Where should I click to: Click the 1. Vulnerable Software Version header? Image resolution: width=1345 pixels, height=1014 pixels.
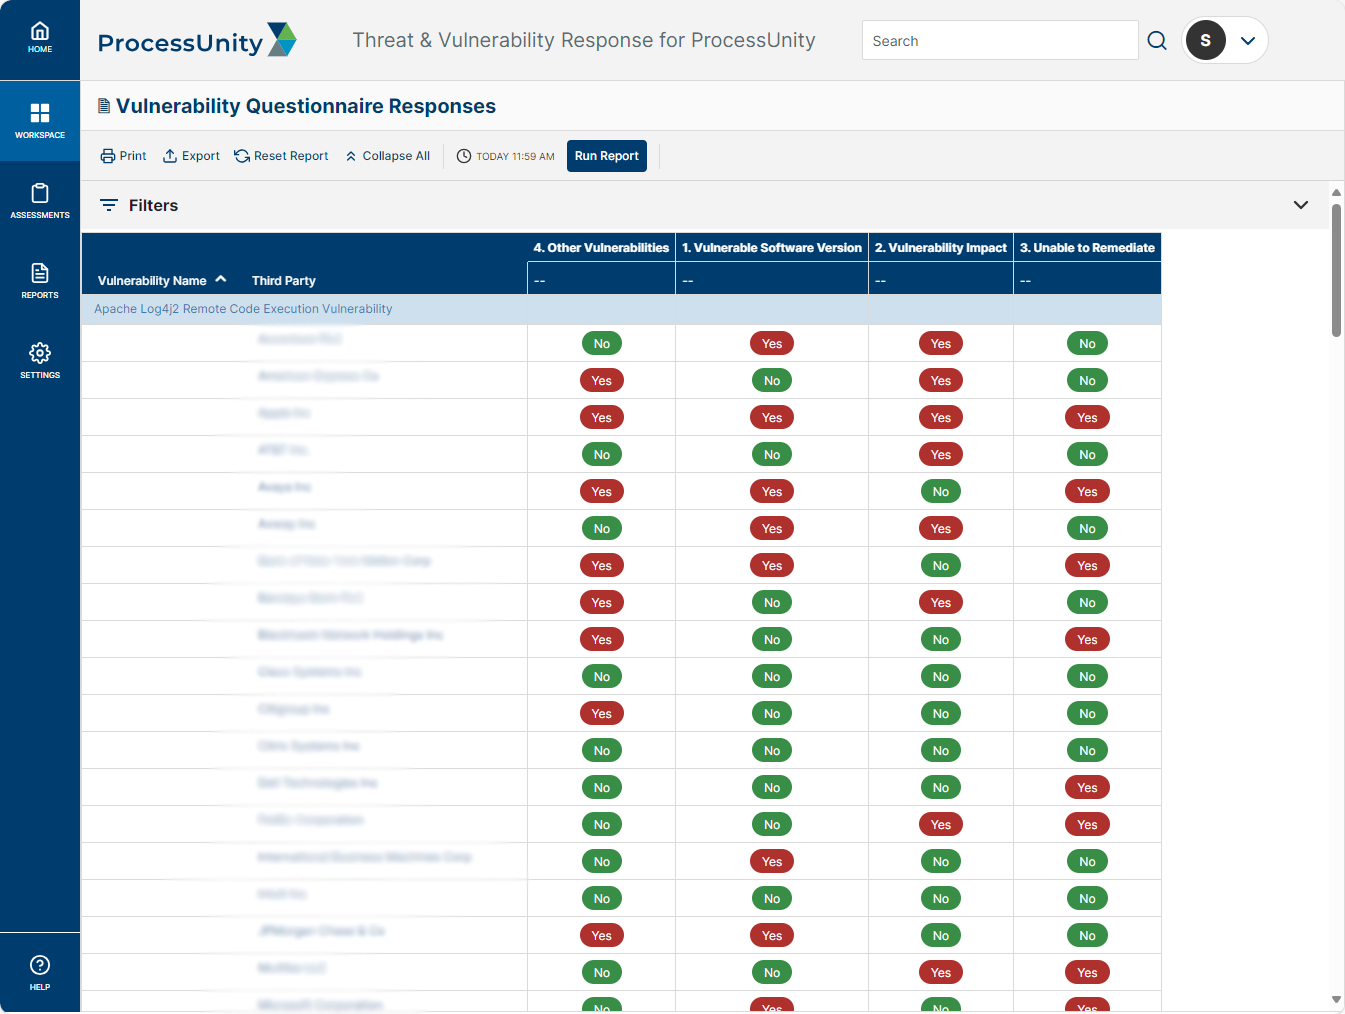tap(772, 248)
